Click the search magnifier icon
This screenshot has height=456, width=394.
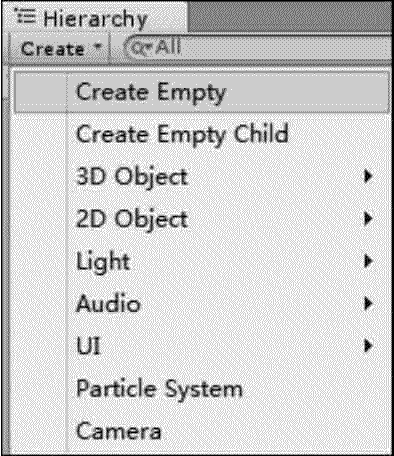point(139,49)
